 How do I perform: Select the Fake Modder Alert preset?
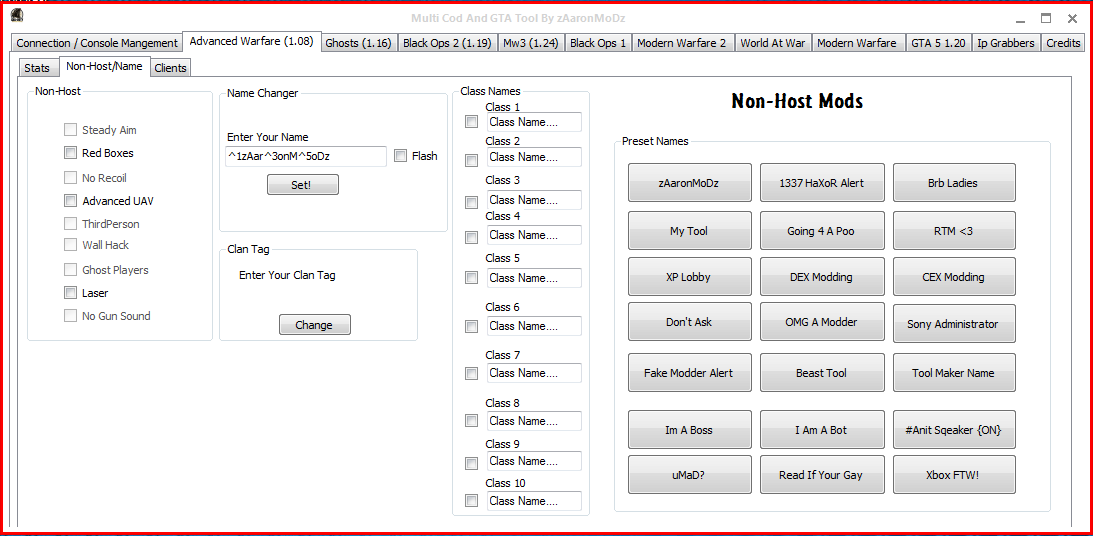point(689,373)
